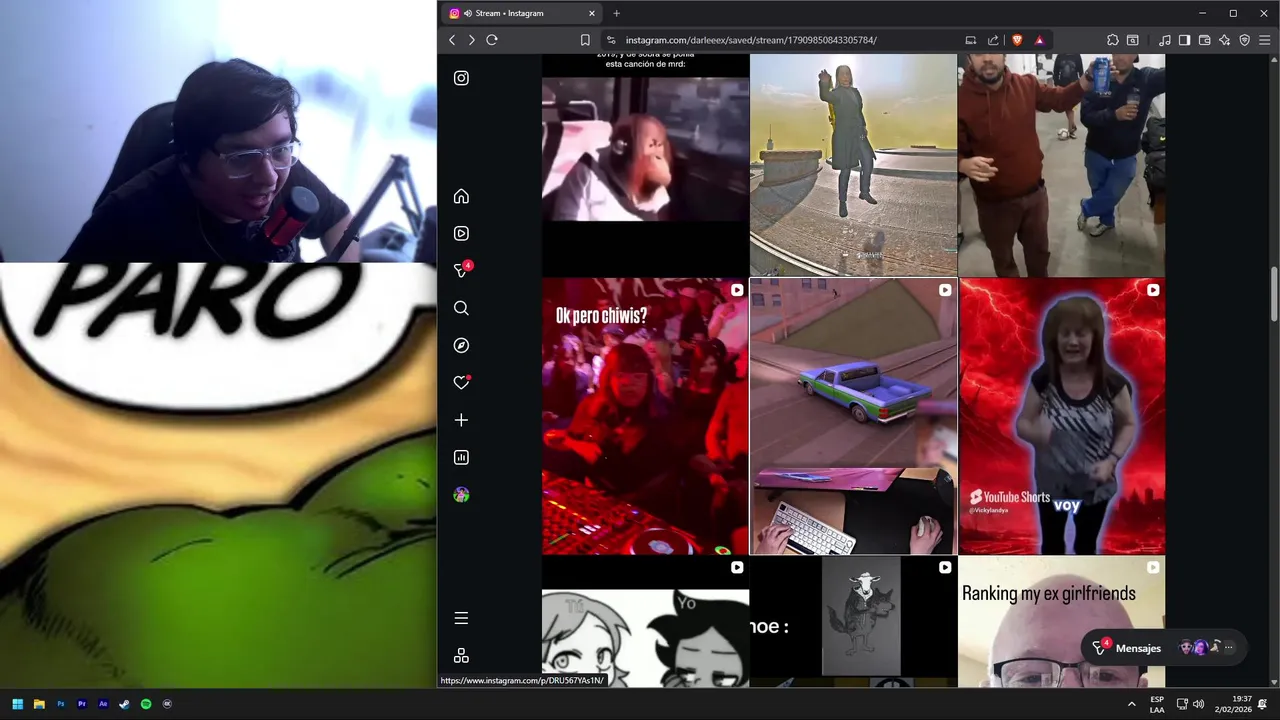Open the monkey with headphones reel
The height and width of the screenshot is (720, 1280).
tap(645, 165)
